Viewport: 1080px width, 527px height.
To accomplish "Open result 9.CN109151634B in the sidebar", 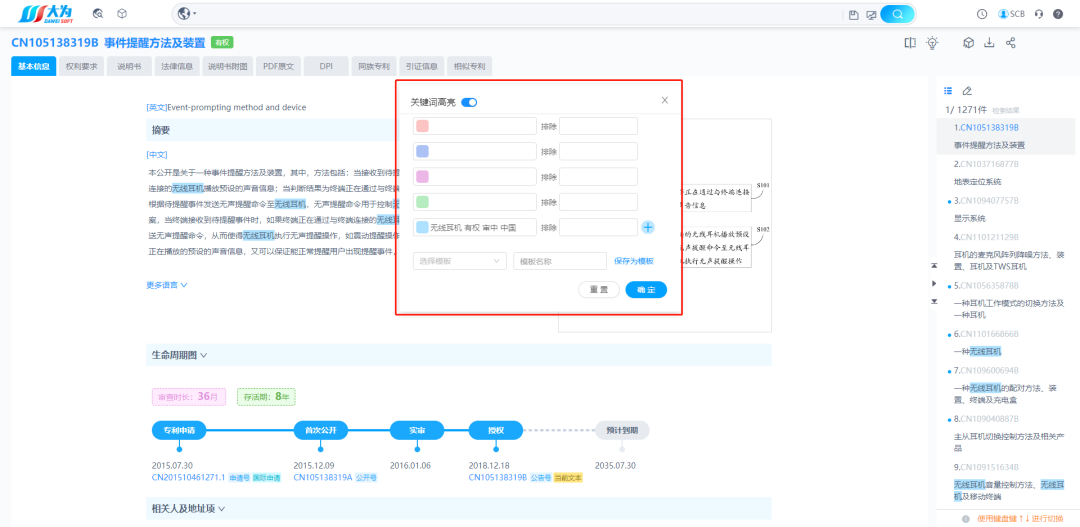I will click(x=986, y=467).
